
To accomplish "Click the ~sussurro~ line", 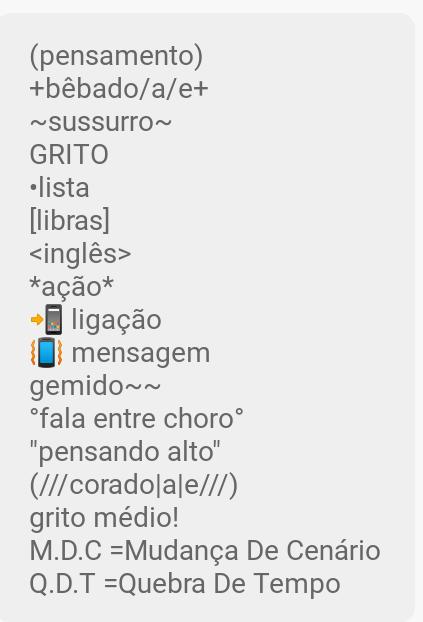I will (101, 122).
